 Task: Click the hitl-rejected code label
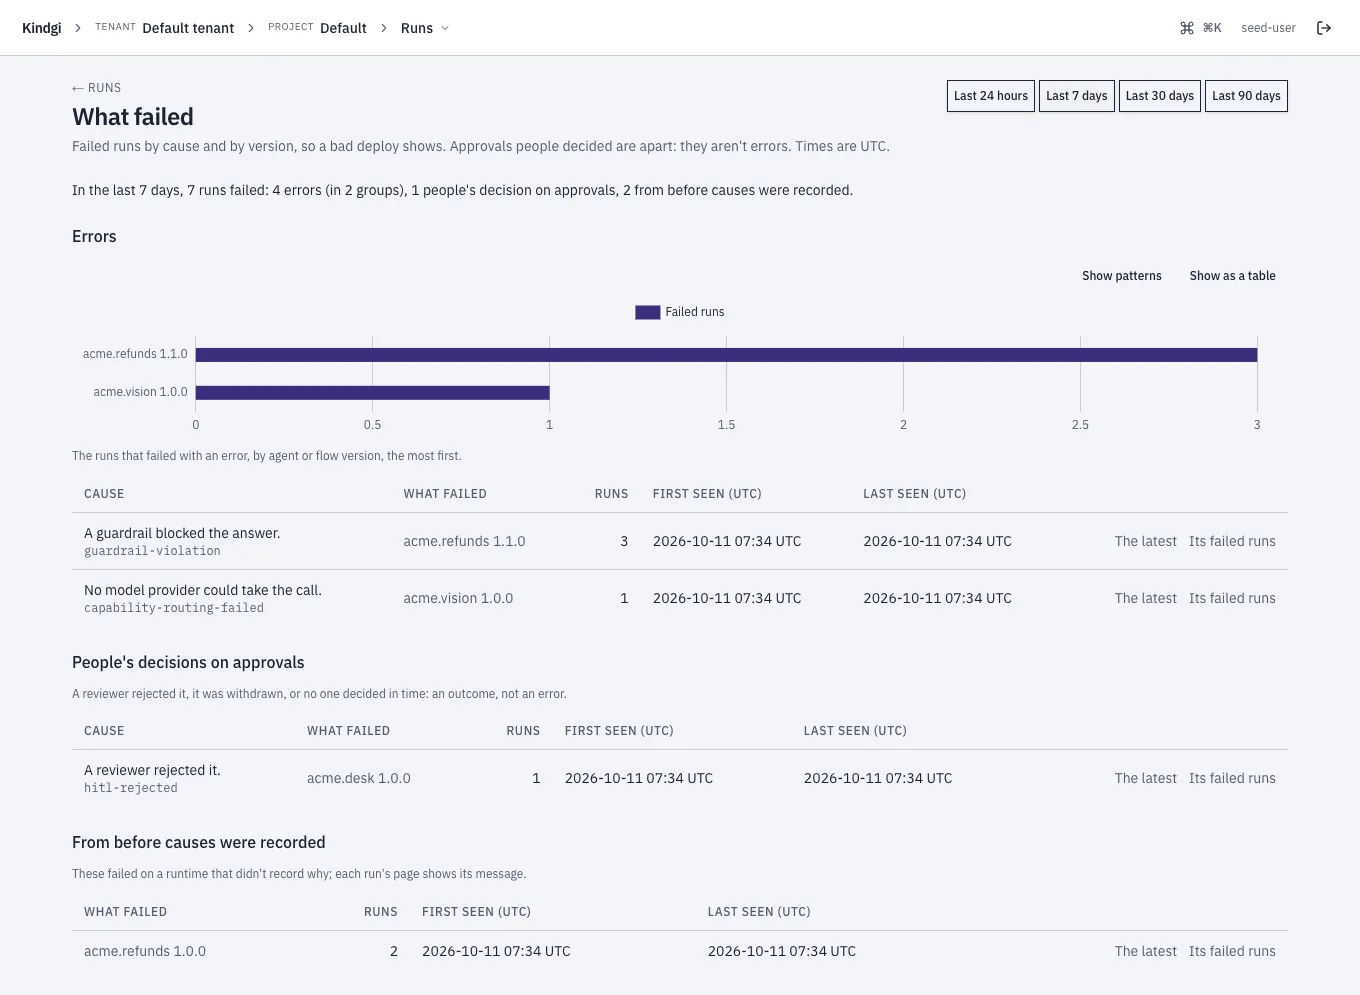click(131, 788)
